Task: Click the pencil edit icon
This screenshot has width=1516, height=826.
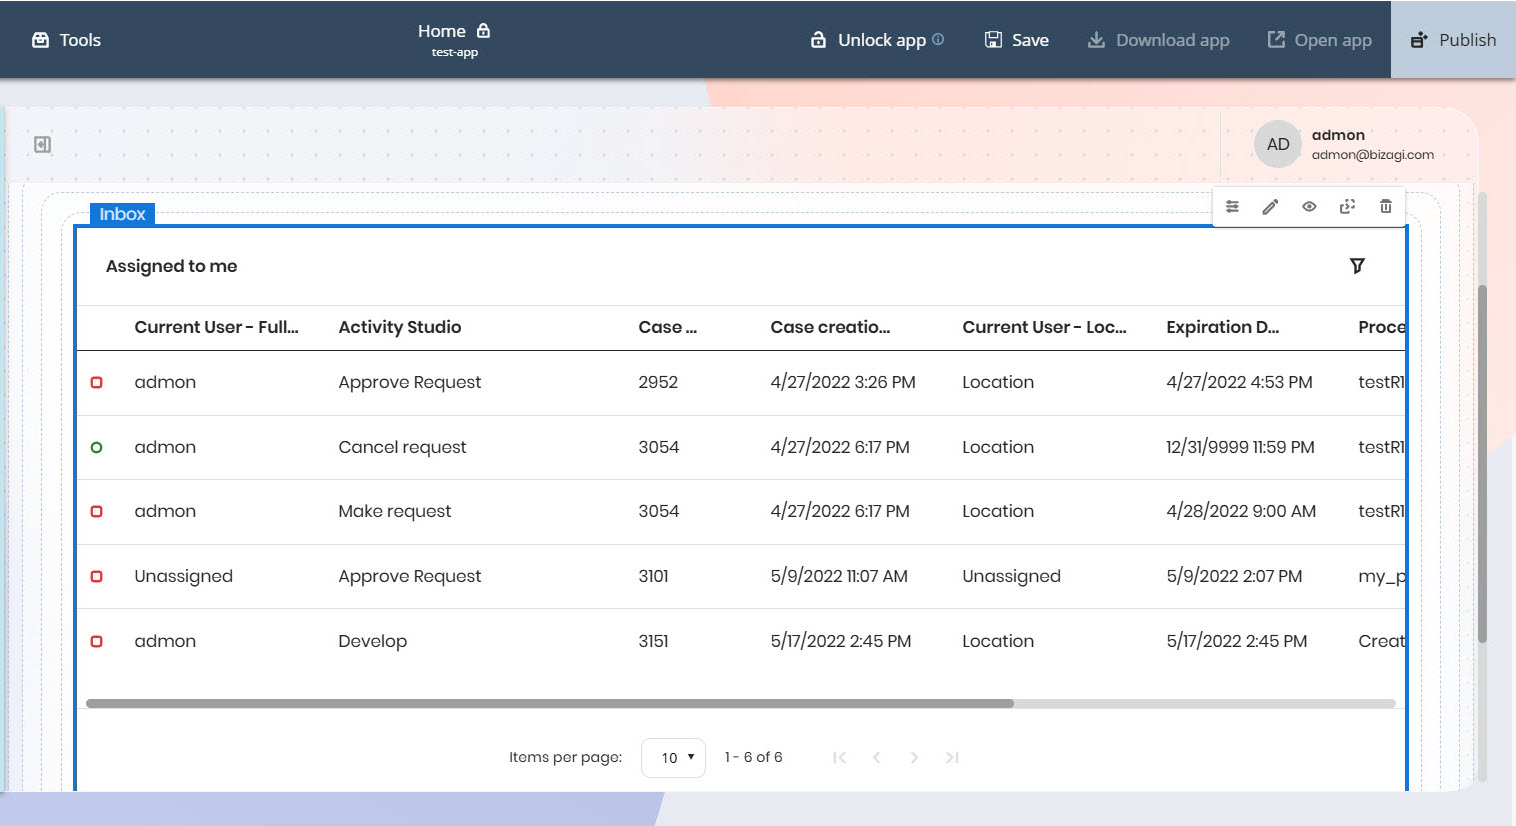Action: pos(1270,207)
